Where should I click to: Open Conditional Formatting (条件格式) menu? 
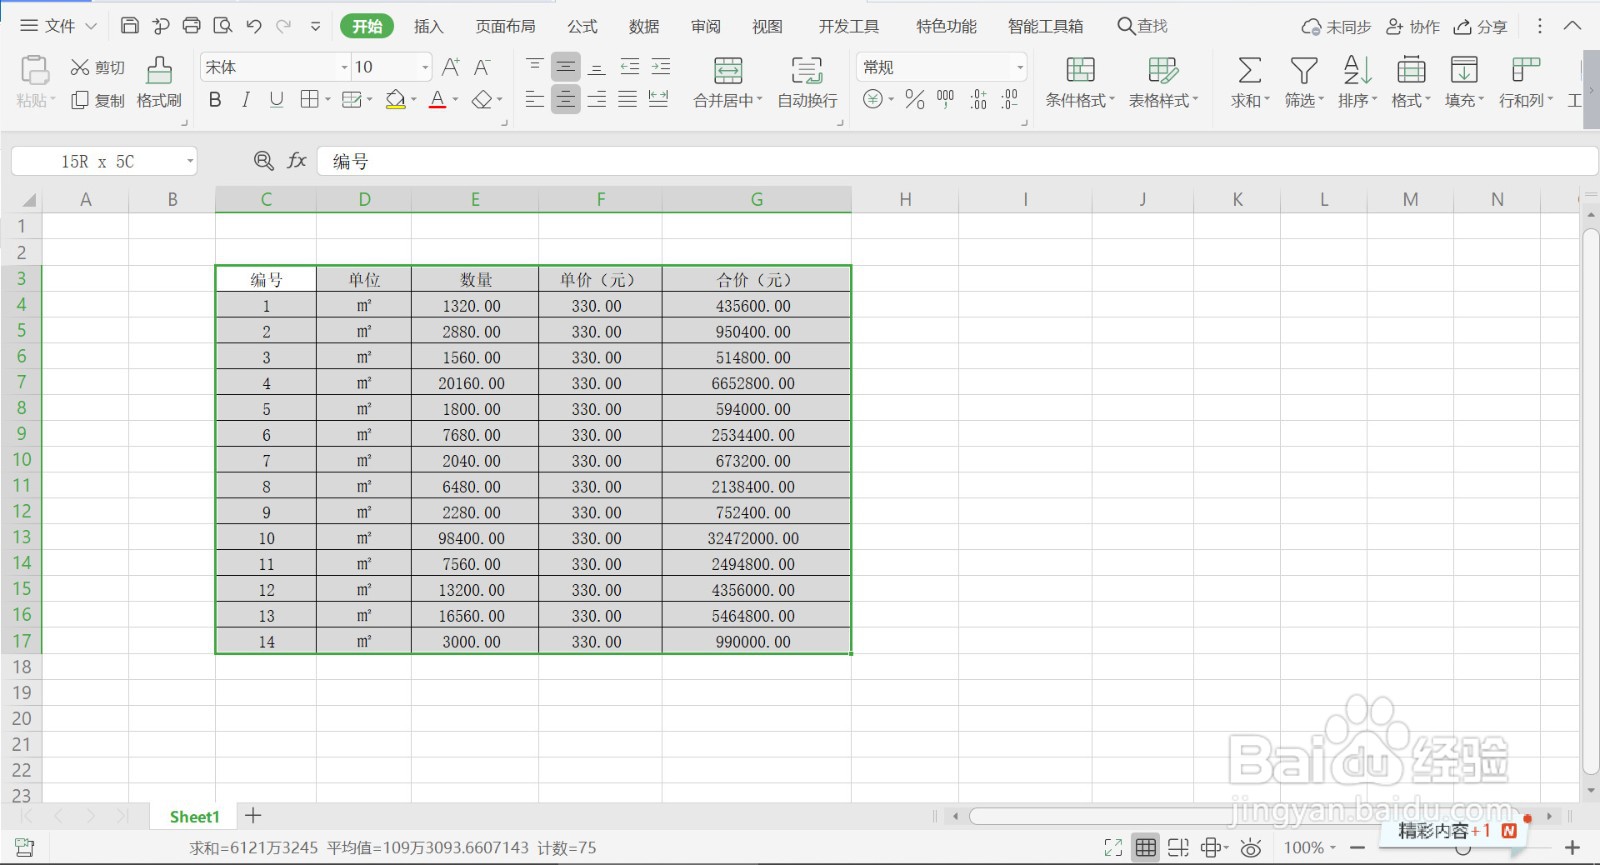(x=1080, y=82)
